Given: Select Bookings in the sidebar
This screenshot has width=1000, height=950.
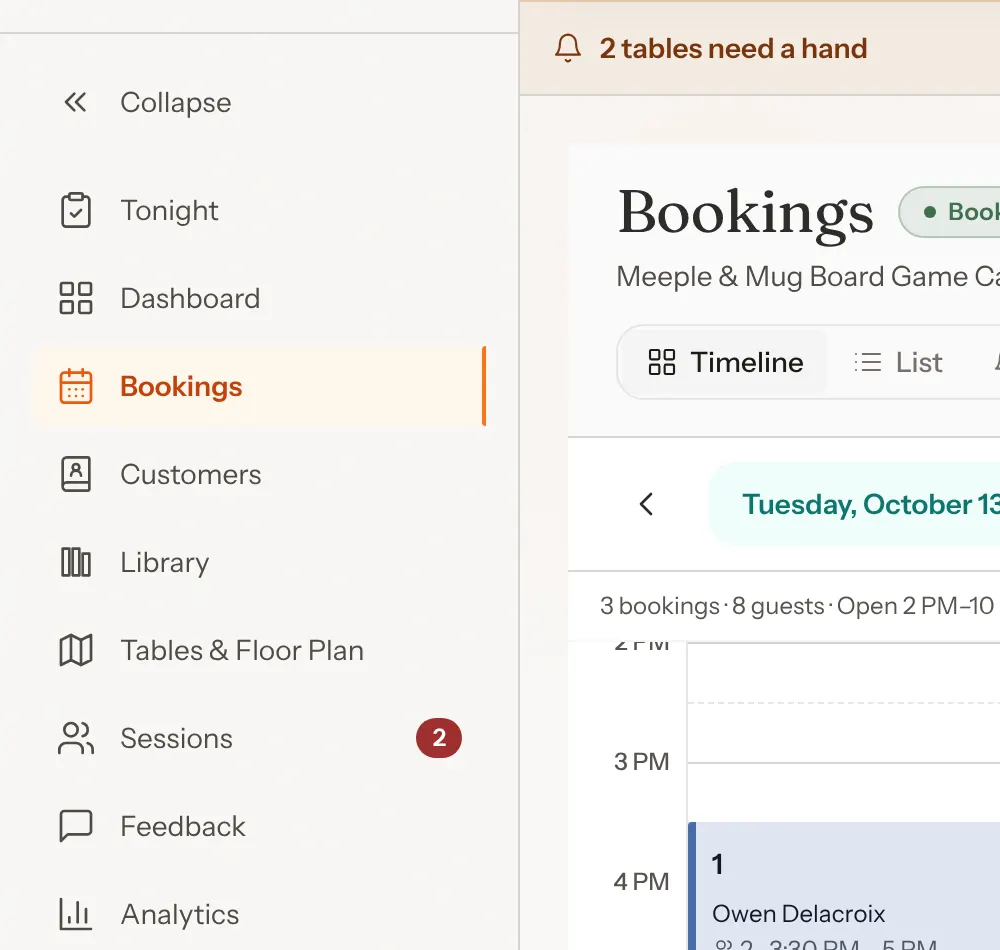Looking at the screenshot, I should 260,386.
